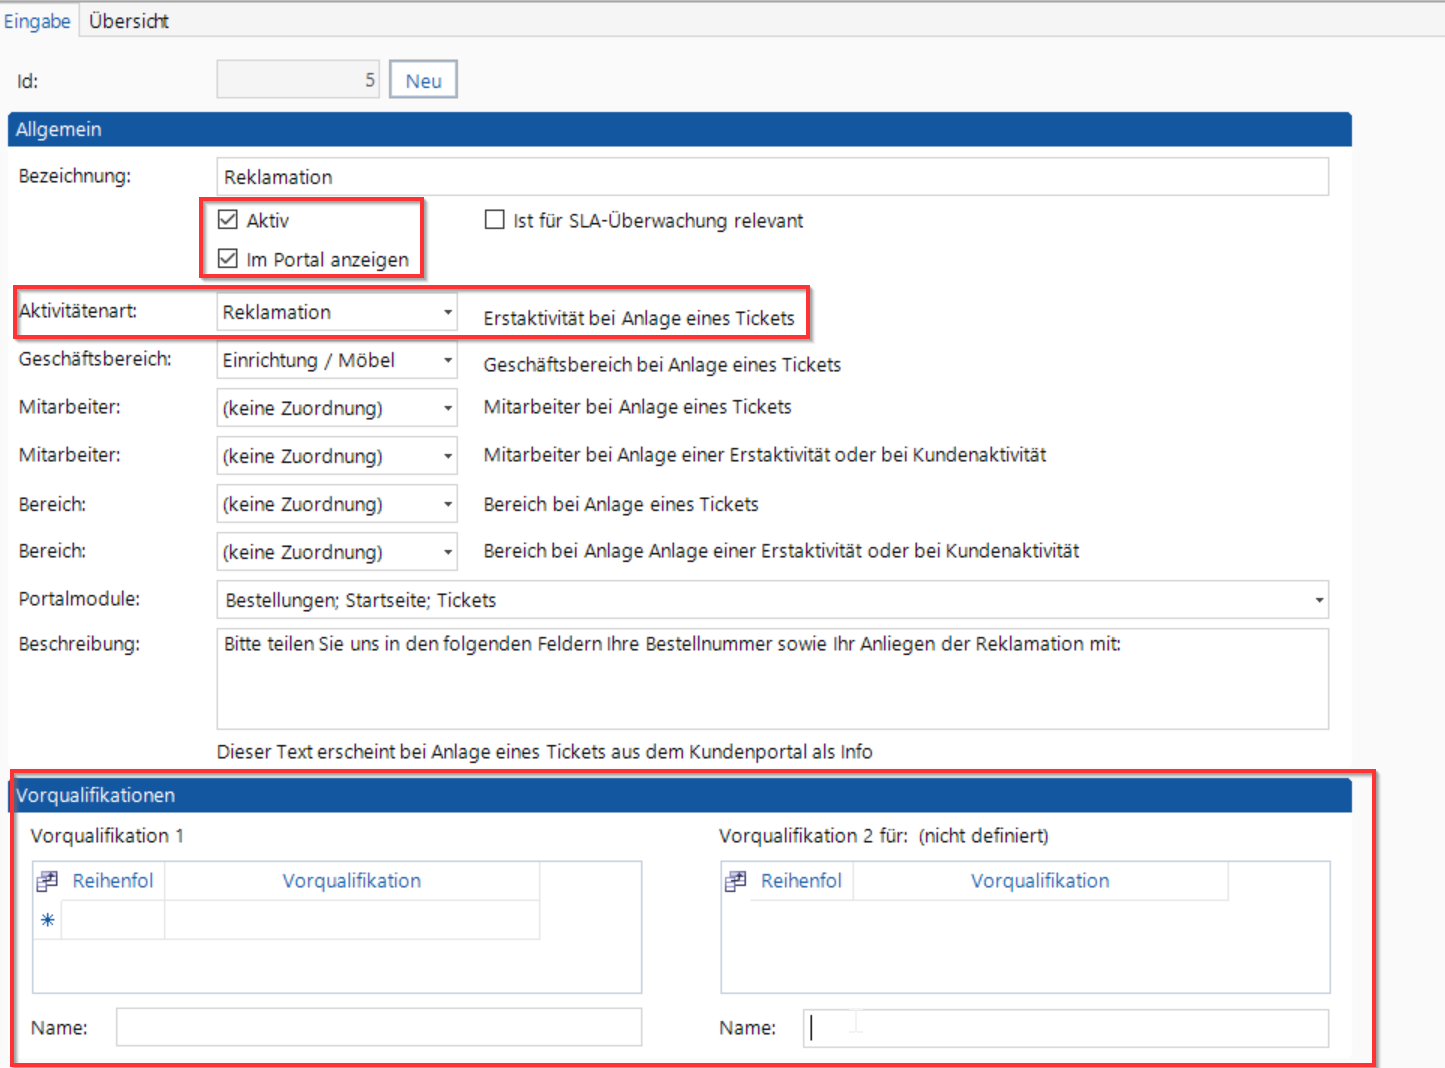Viewport: 1445px width, 1068px height.
Task: Click Vorqualifikation column header in Vorqualifikation 1 table
Action: click(352, 881)
